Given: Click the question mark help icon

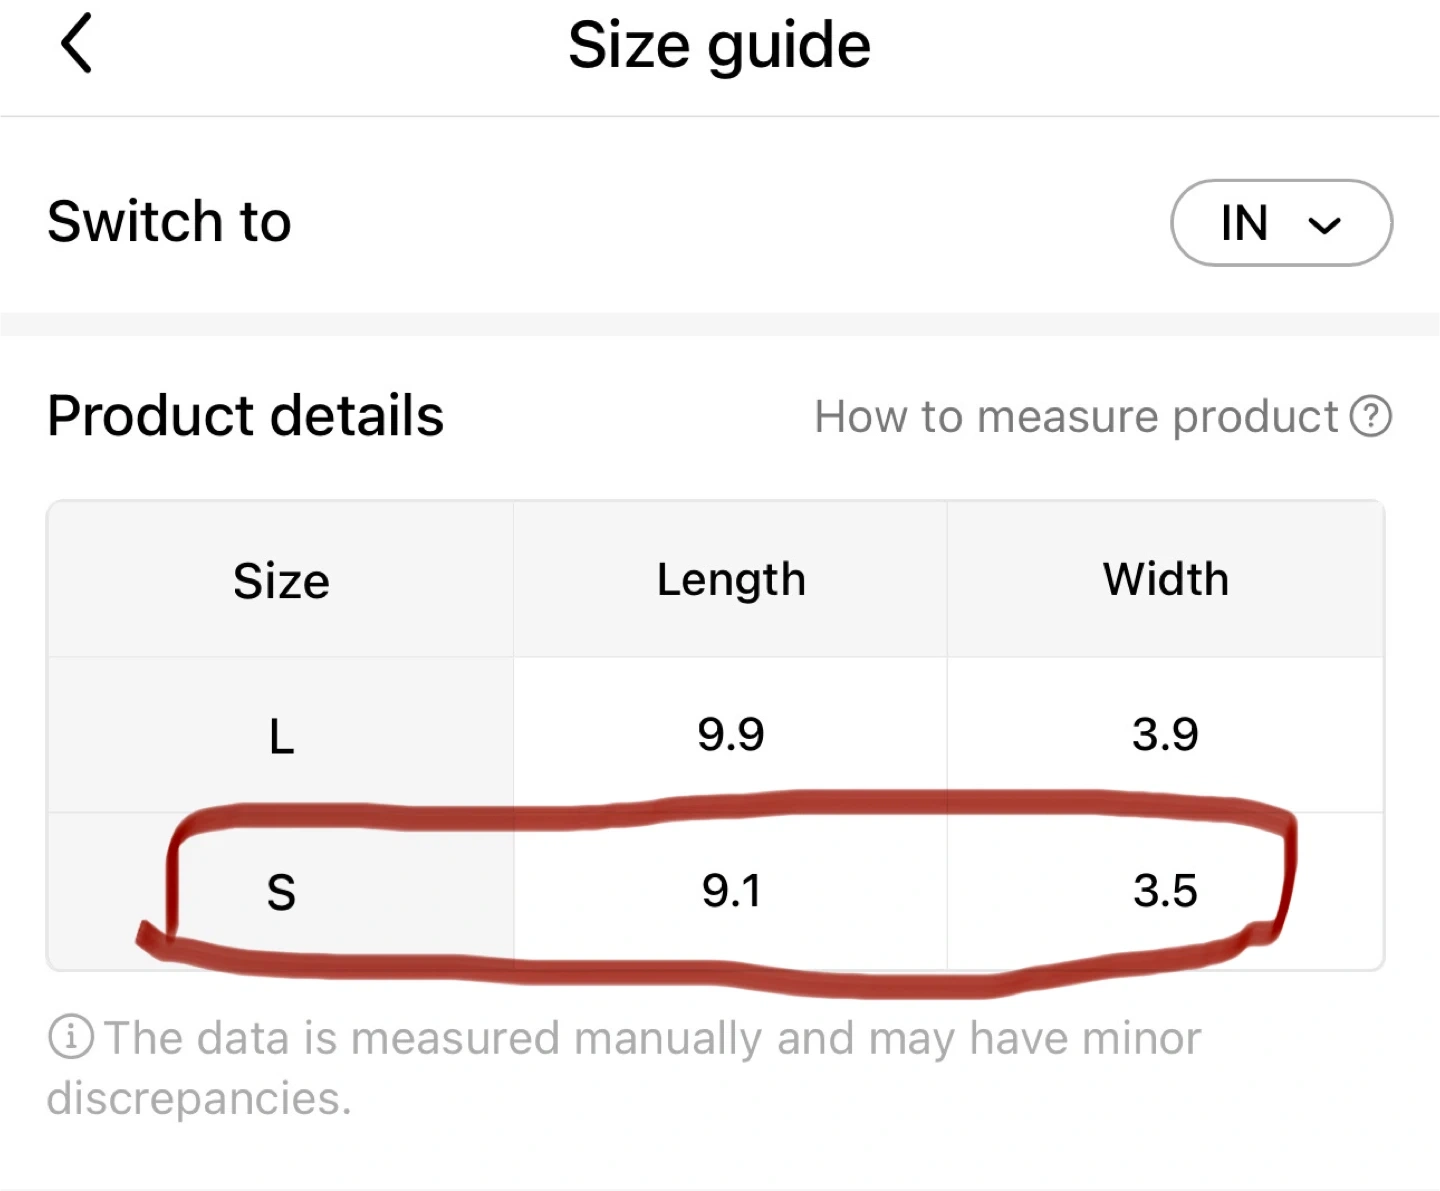Looking at the screenshot, I should [1370, 417].
